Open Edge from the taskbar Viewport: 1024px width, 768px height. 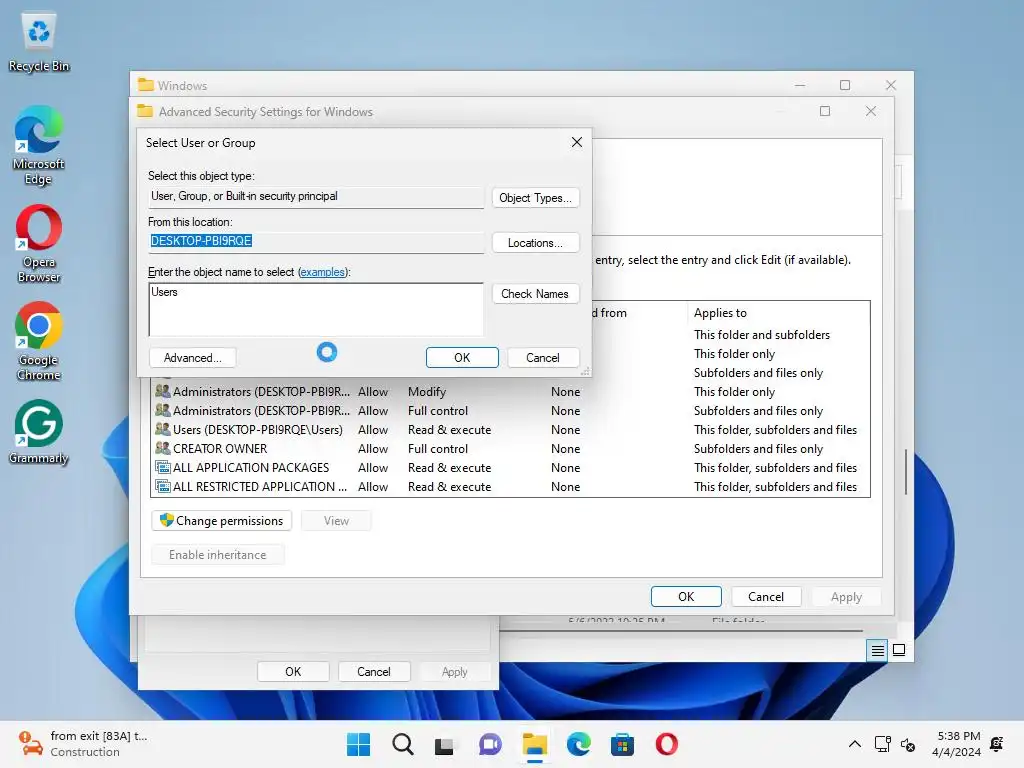[579, 744]
